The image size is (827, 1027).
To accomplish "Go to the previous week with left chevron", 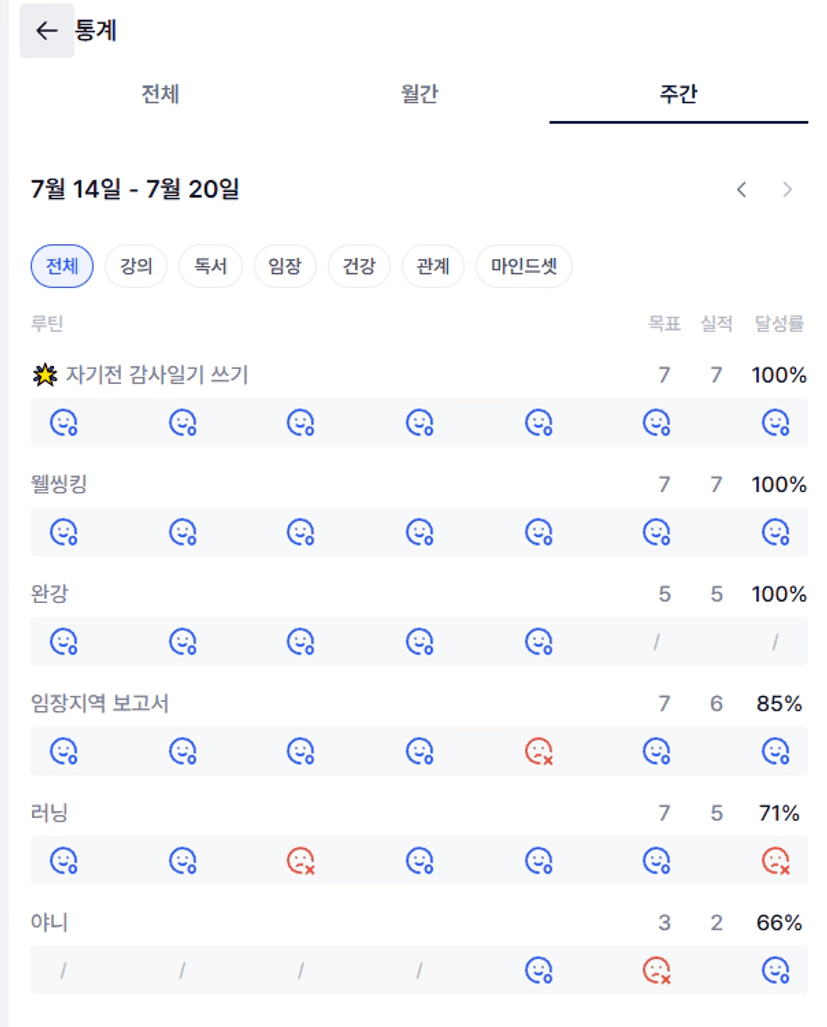I will (x=741, y=190).
